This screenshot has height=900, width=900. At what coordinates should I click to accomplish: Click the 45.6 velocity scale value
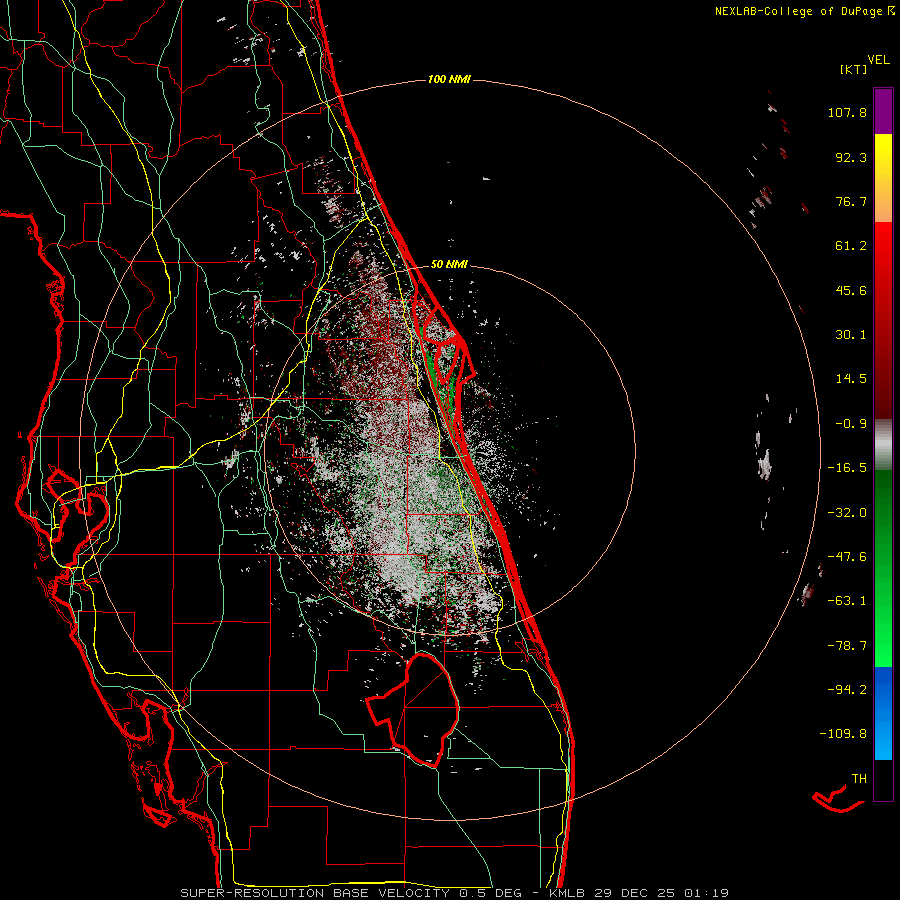tap(851, 290)
